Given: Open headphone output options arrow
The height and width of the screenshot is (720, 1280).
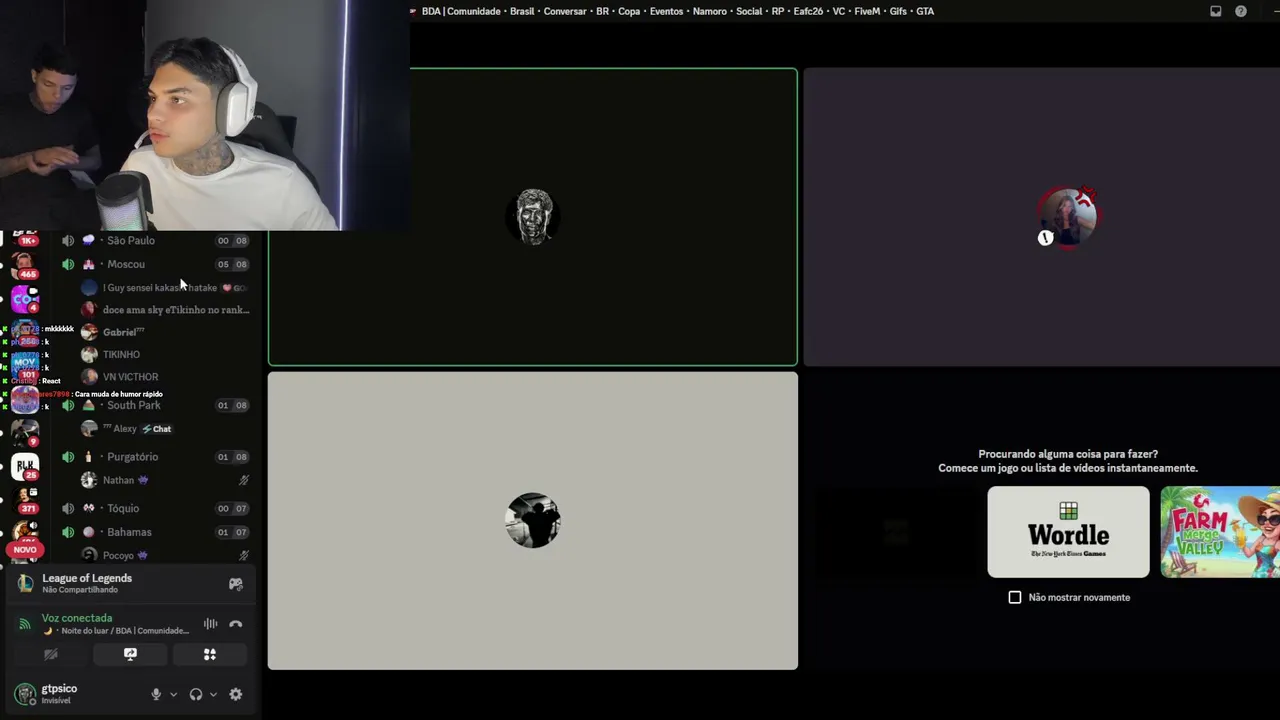Looking at the screenshot, I should pyautogui.click(x=213, y=694).
